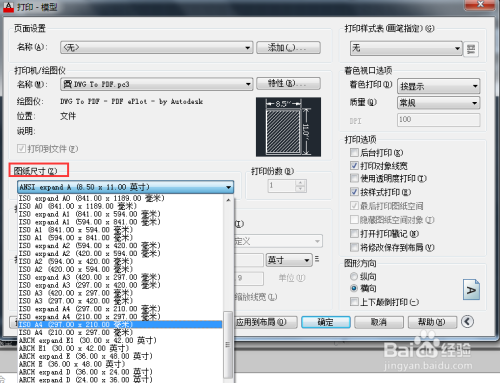This screenshot has height=383, width=500.
Task: Choose 'ISO expand A1 (841.00 x 594.00 毫米)'
Action: pos(120,214)
